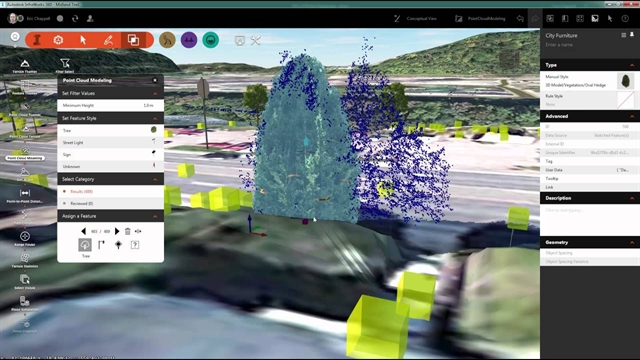Collapse the Advanced section
Image resolution: width=640 pixels, height=360 pixels.
632,116
